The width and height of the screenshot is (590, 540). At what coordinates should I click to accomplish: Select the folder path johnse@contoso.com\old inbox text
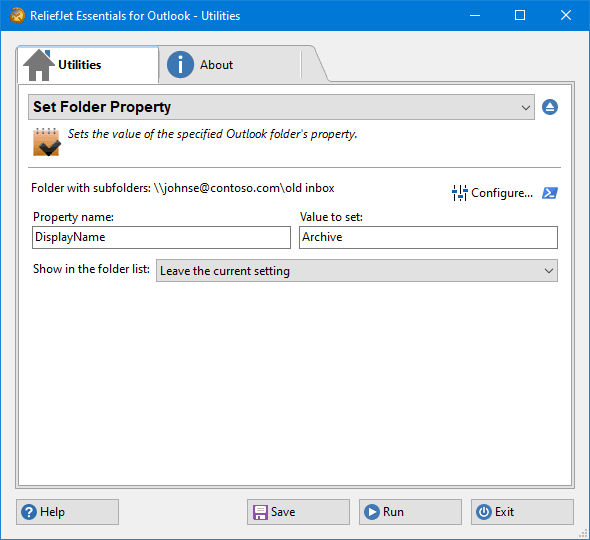click(244, 188)
